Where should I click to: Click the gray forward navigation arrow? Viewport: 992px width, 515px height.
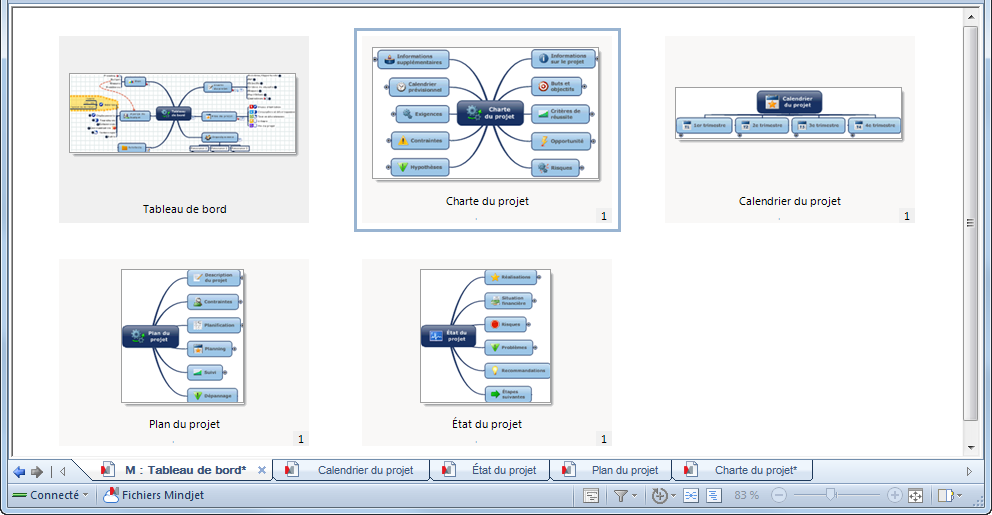(x=37, y=471)
